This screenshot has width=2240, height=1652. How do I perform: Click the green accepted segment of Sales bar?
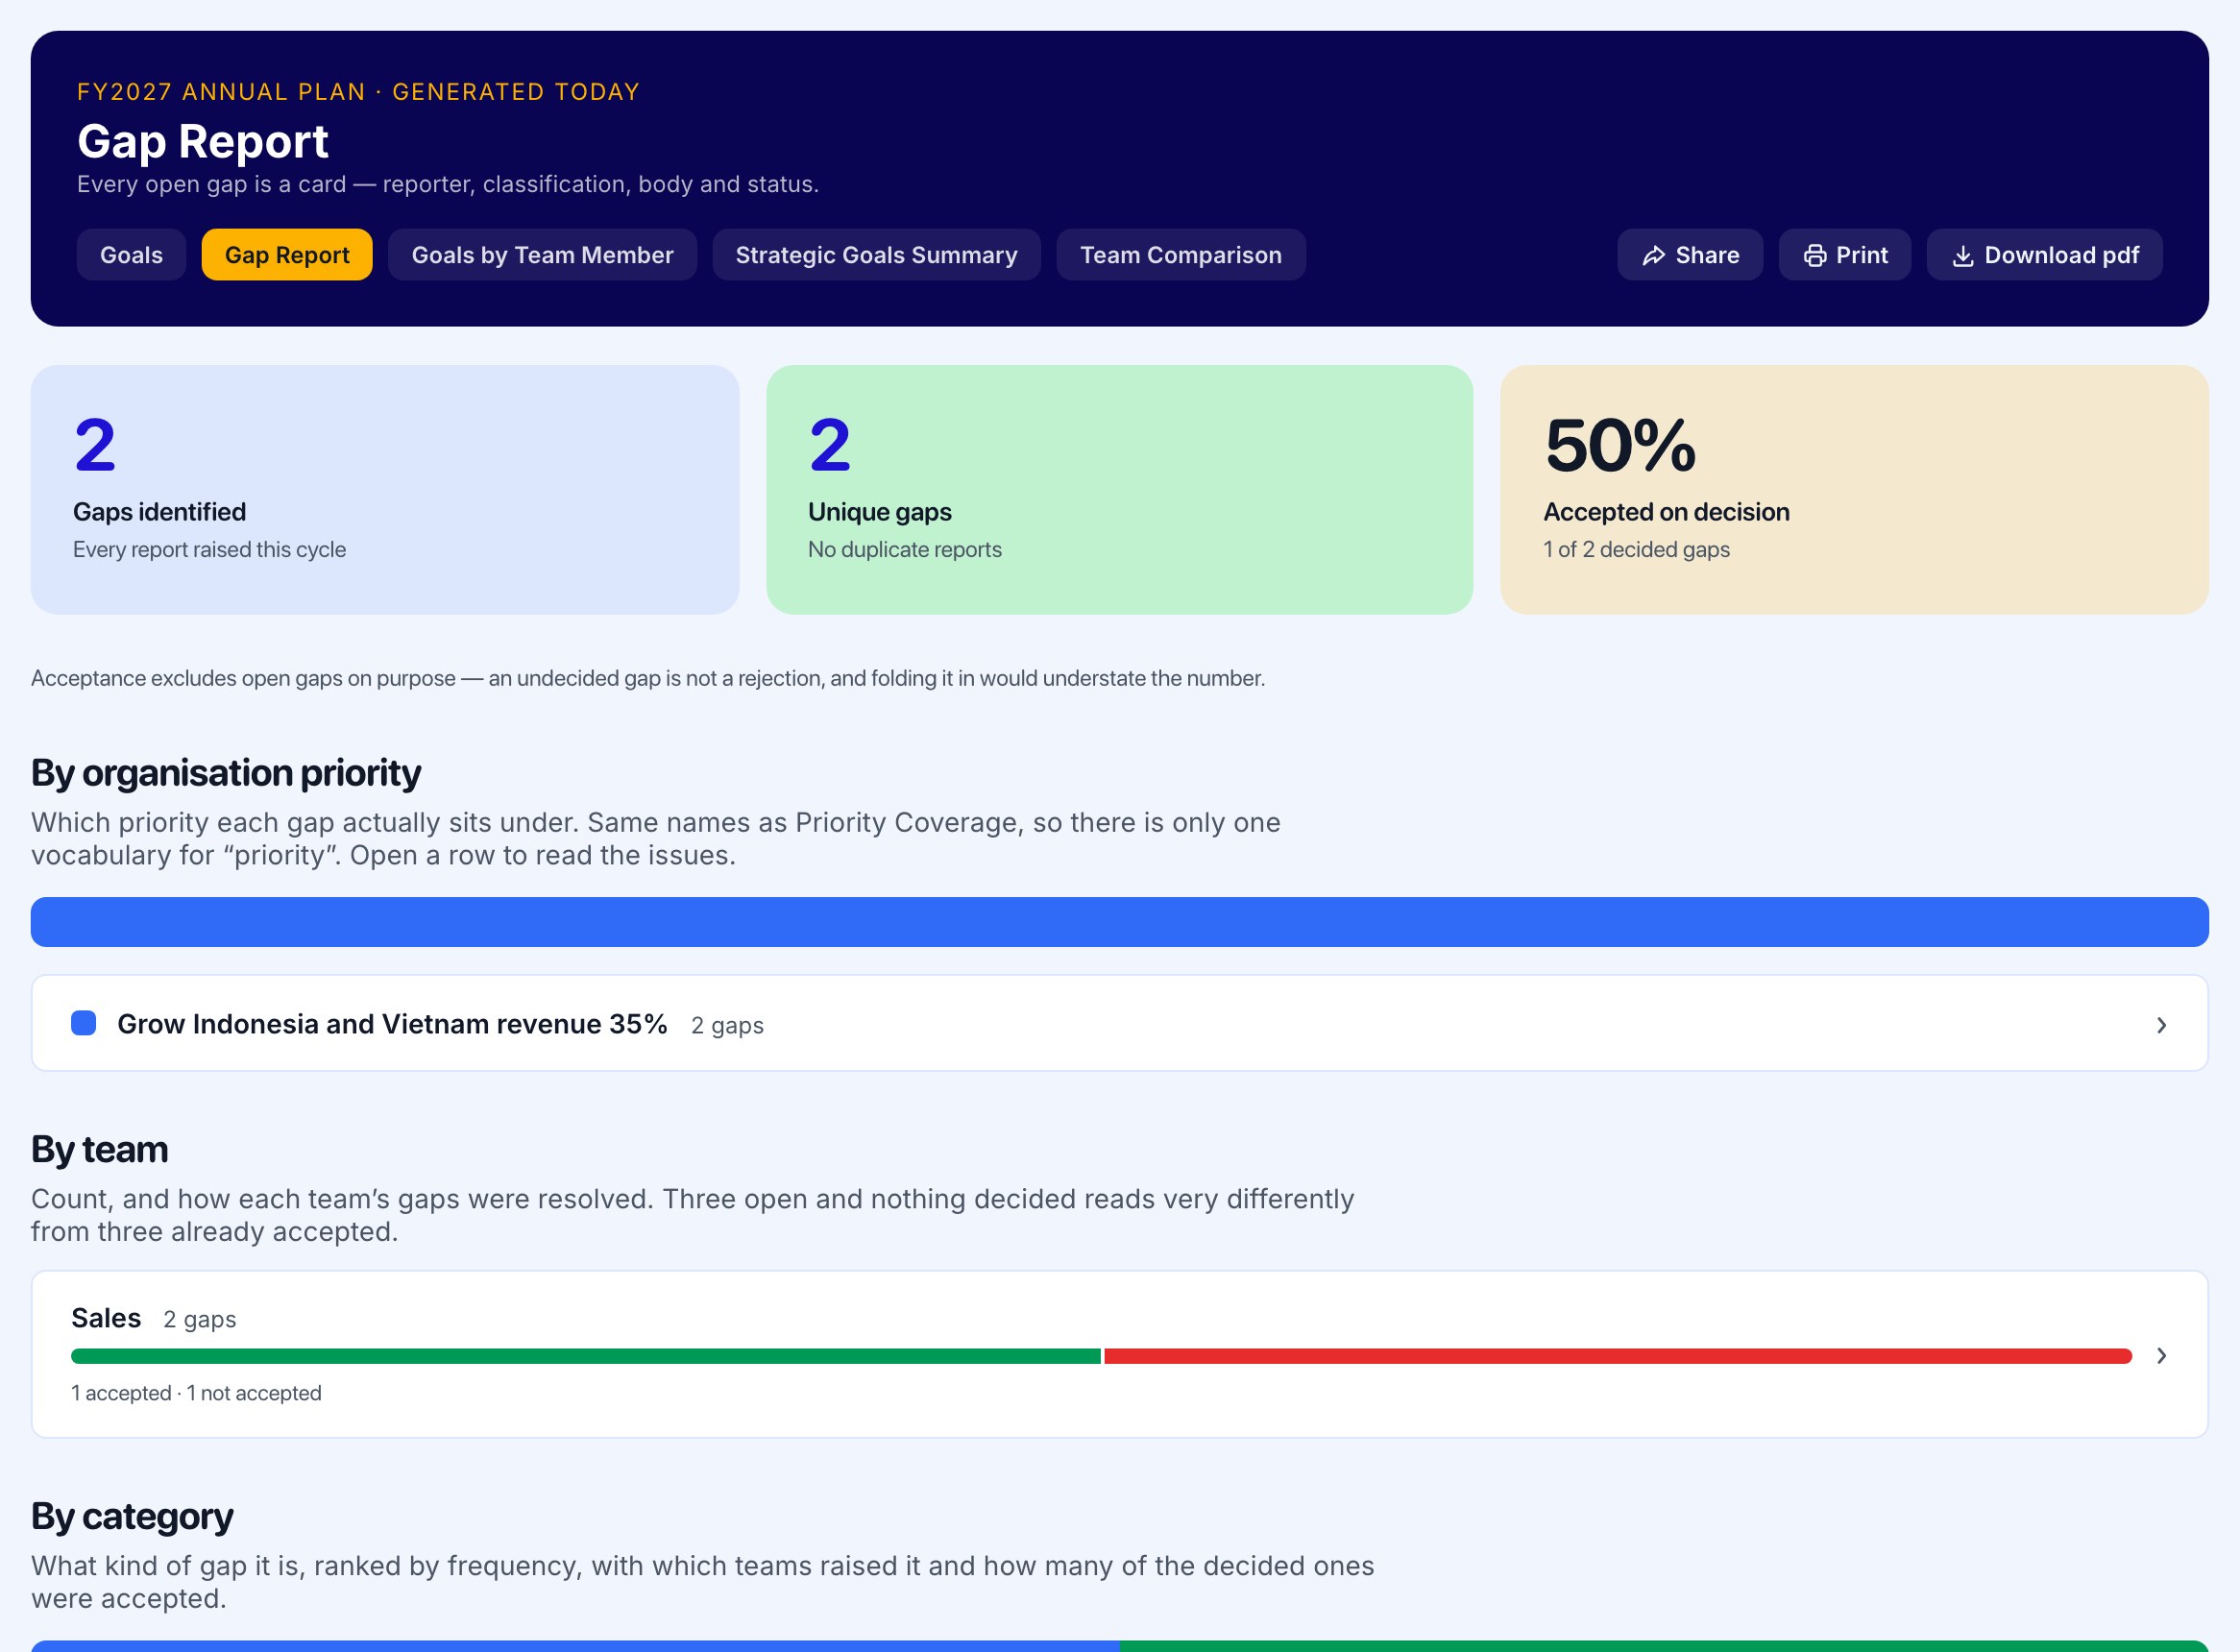[x=586, y=1356]
